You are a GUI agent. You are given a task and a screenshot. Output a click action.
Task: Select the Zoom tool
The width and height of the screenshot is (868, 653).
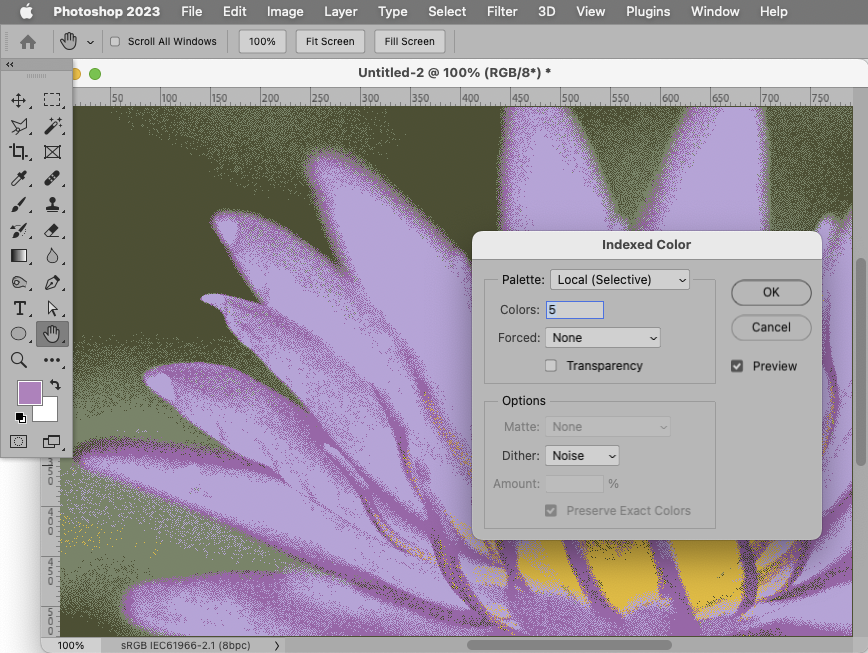(18, 360)
